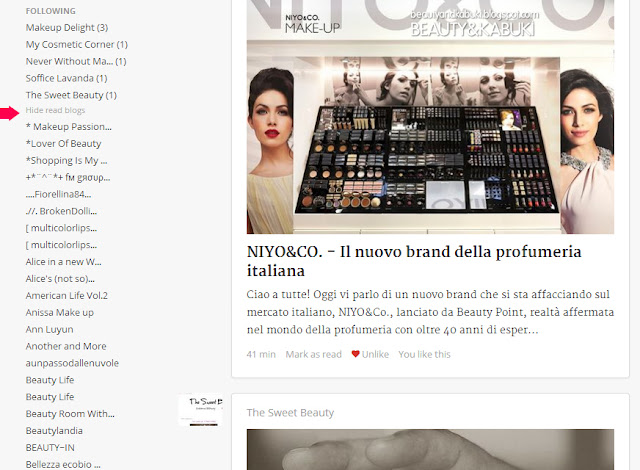Click the 41 min timestamp
The height and width of the screenshot is (470, 640).
pos(261,354)
